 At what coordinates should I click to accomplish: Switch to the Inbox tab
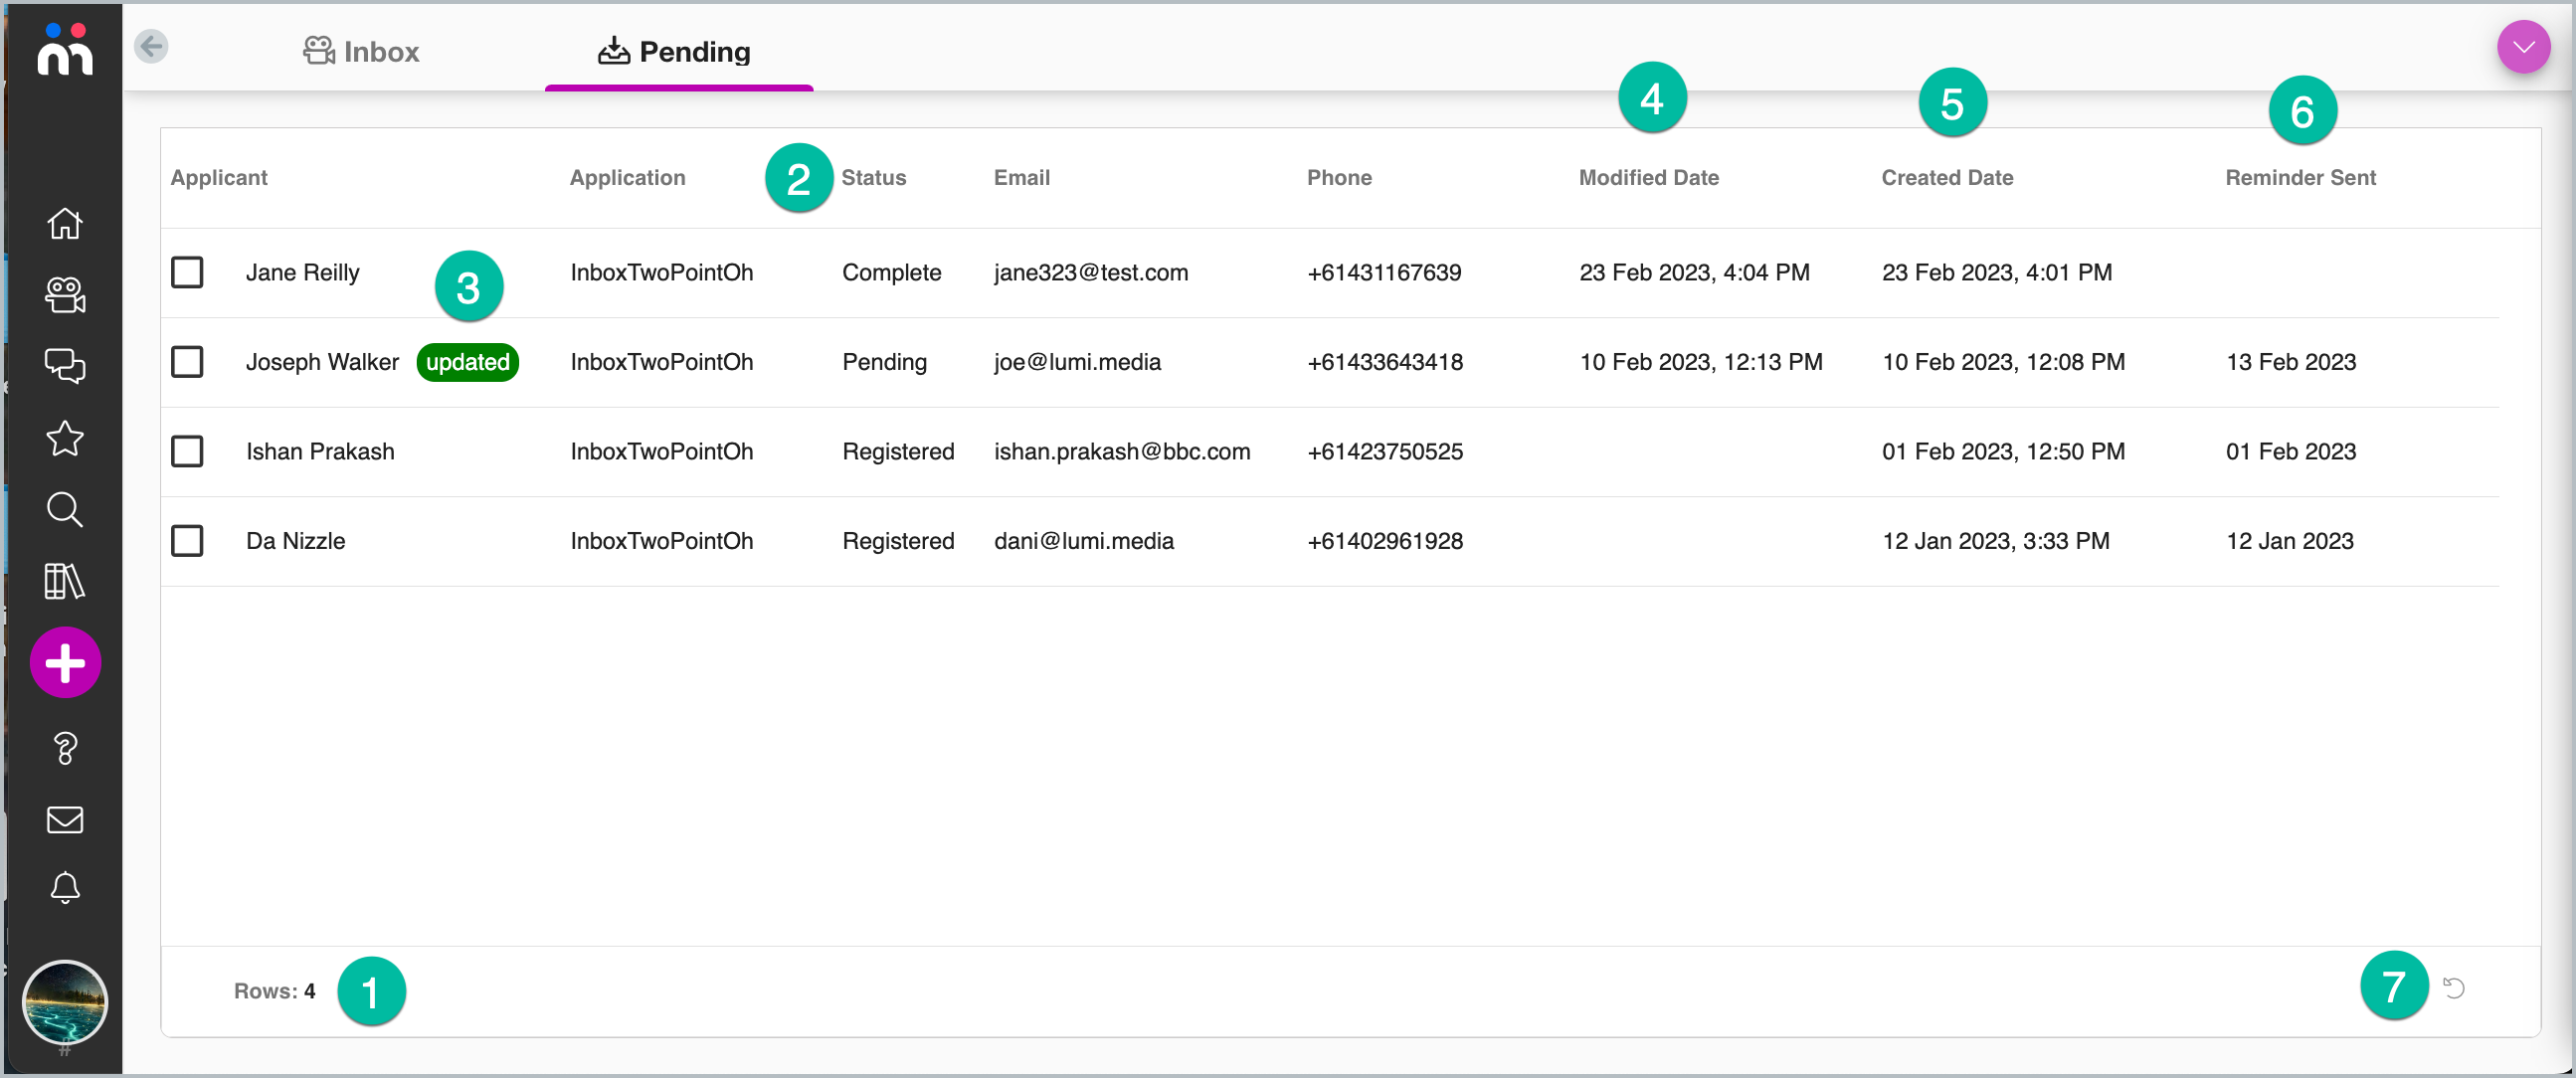362,51
